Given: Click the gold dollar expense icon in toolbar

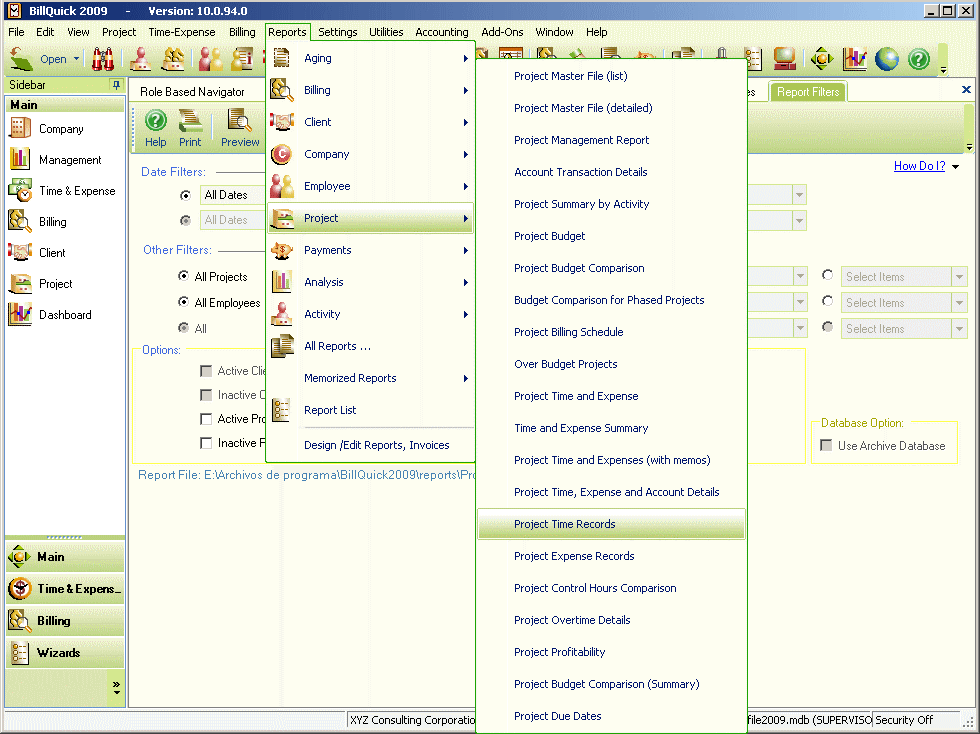Looking at the screenshot, I should [173, 59].
